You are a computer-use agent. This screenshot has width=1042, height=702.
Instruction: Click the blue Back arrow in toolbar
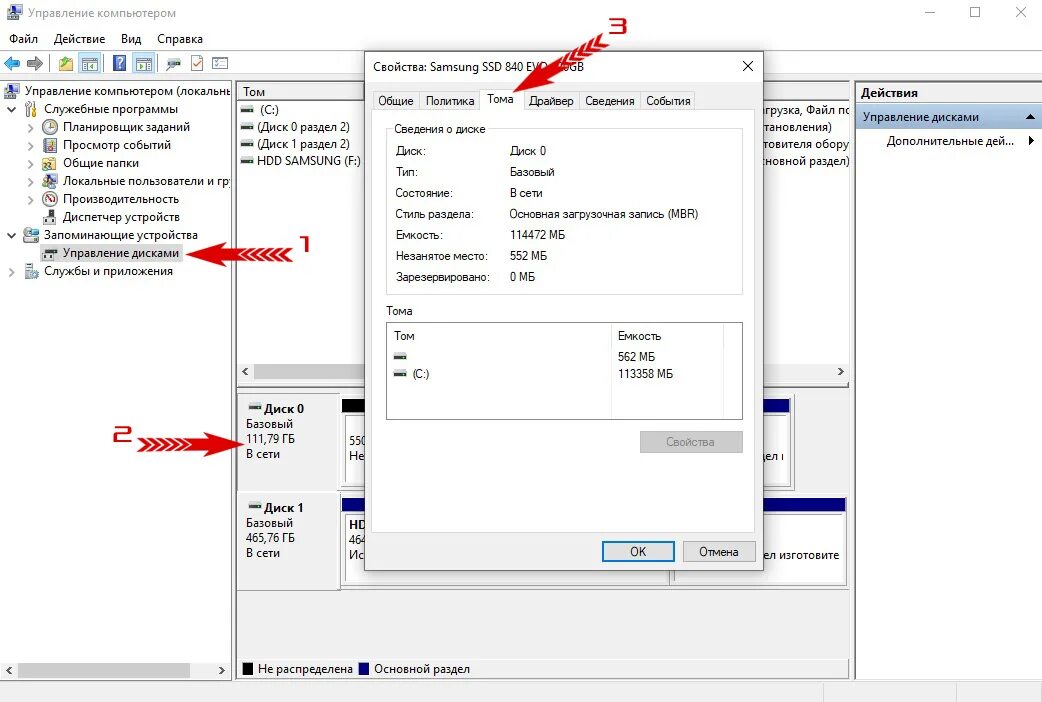tap(12, 64)
